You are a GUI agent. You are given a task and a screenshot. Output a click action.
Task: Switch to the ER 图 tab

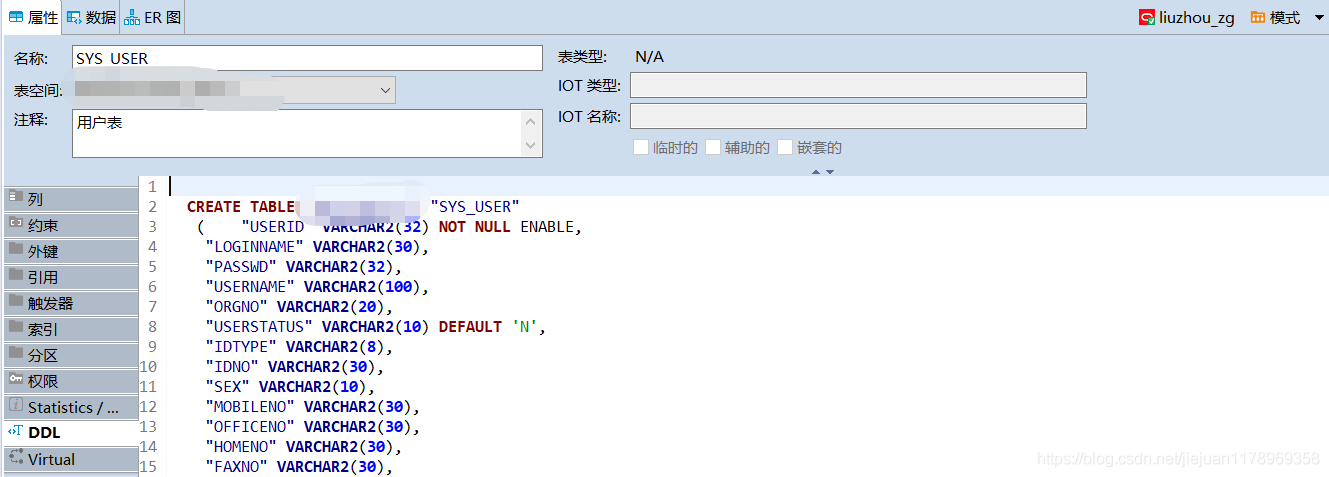tap(154, 17)
